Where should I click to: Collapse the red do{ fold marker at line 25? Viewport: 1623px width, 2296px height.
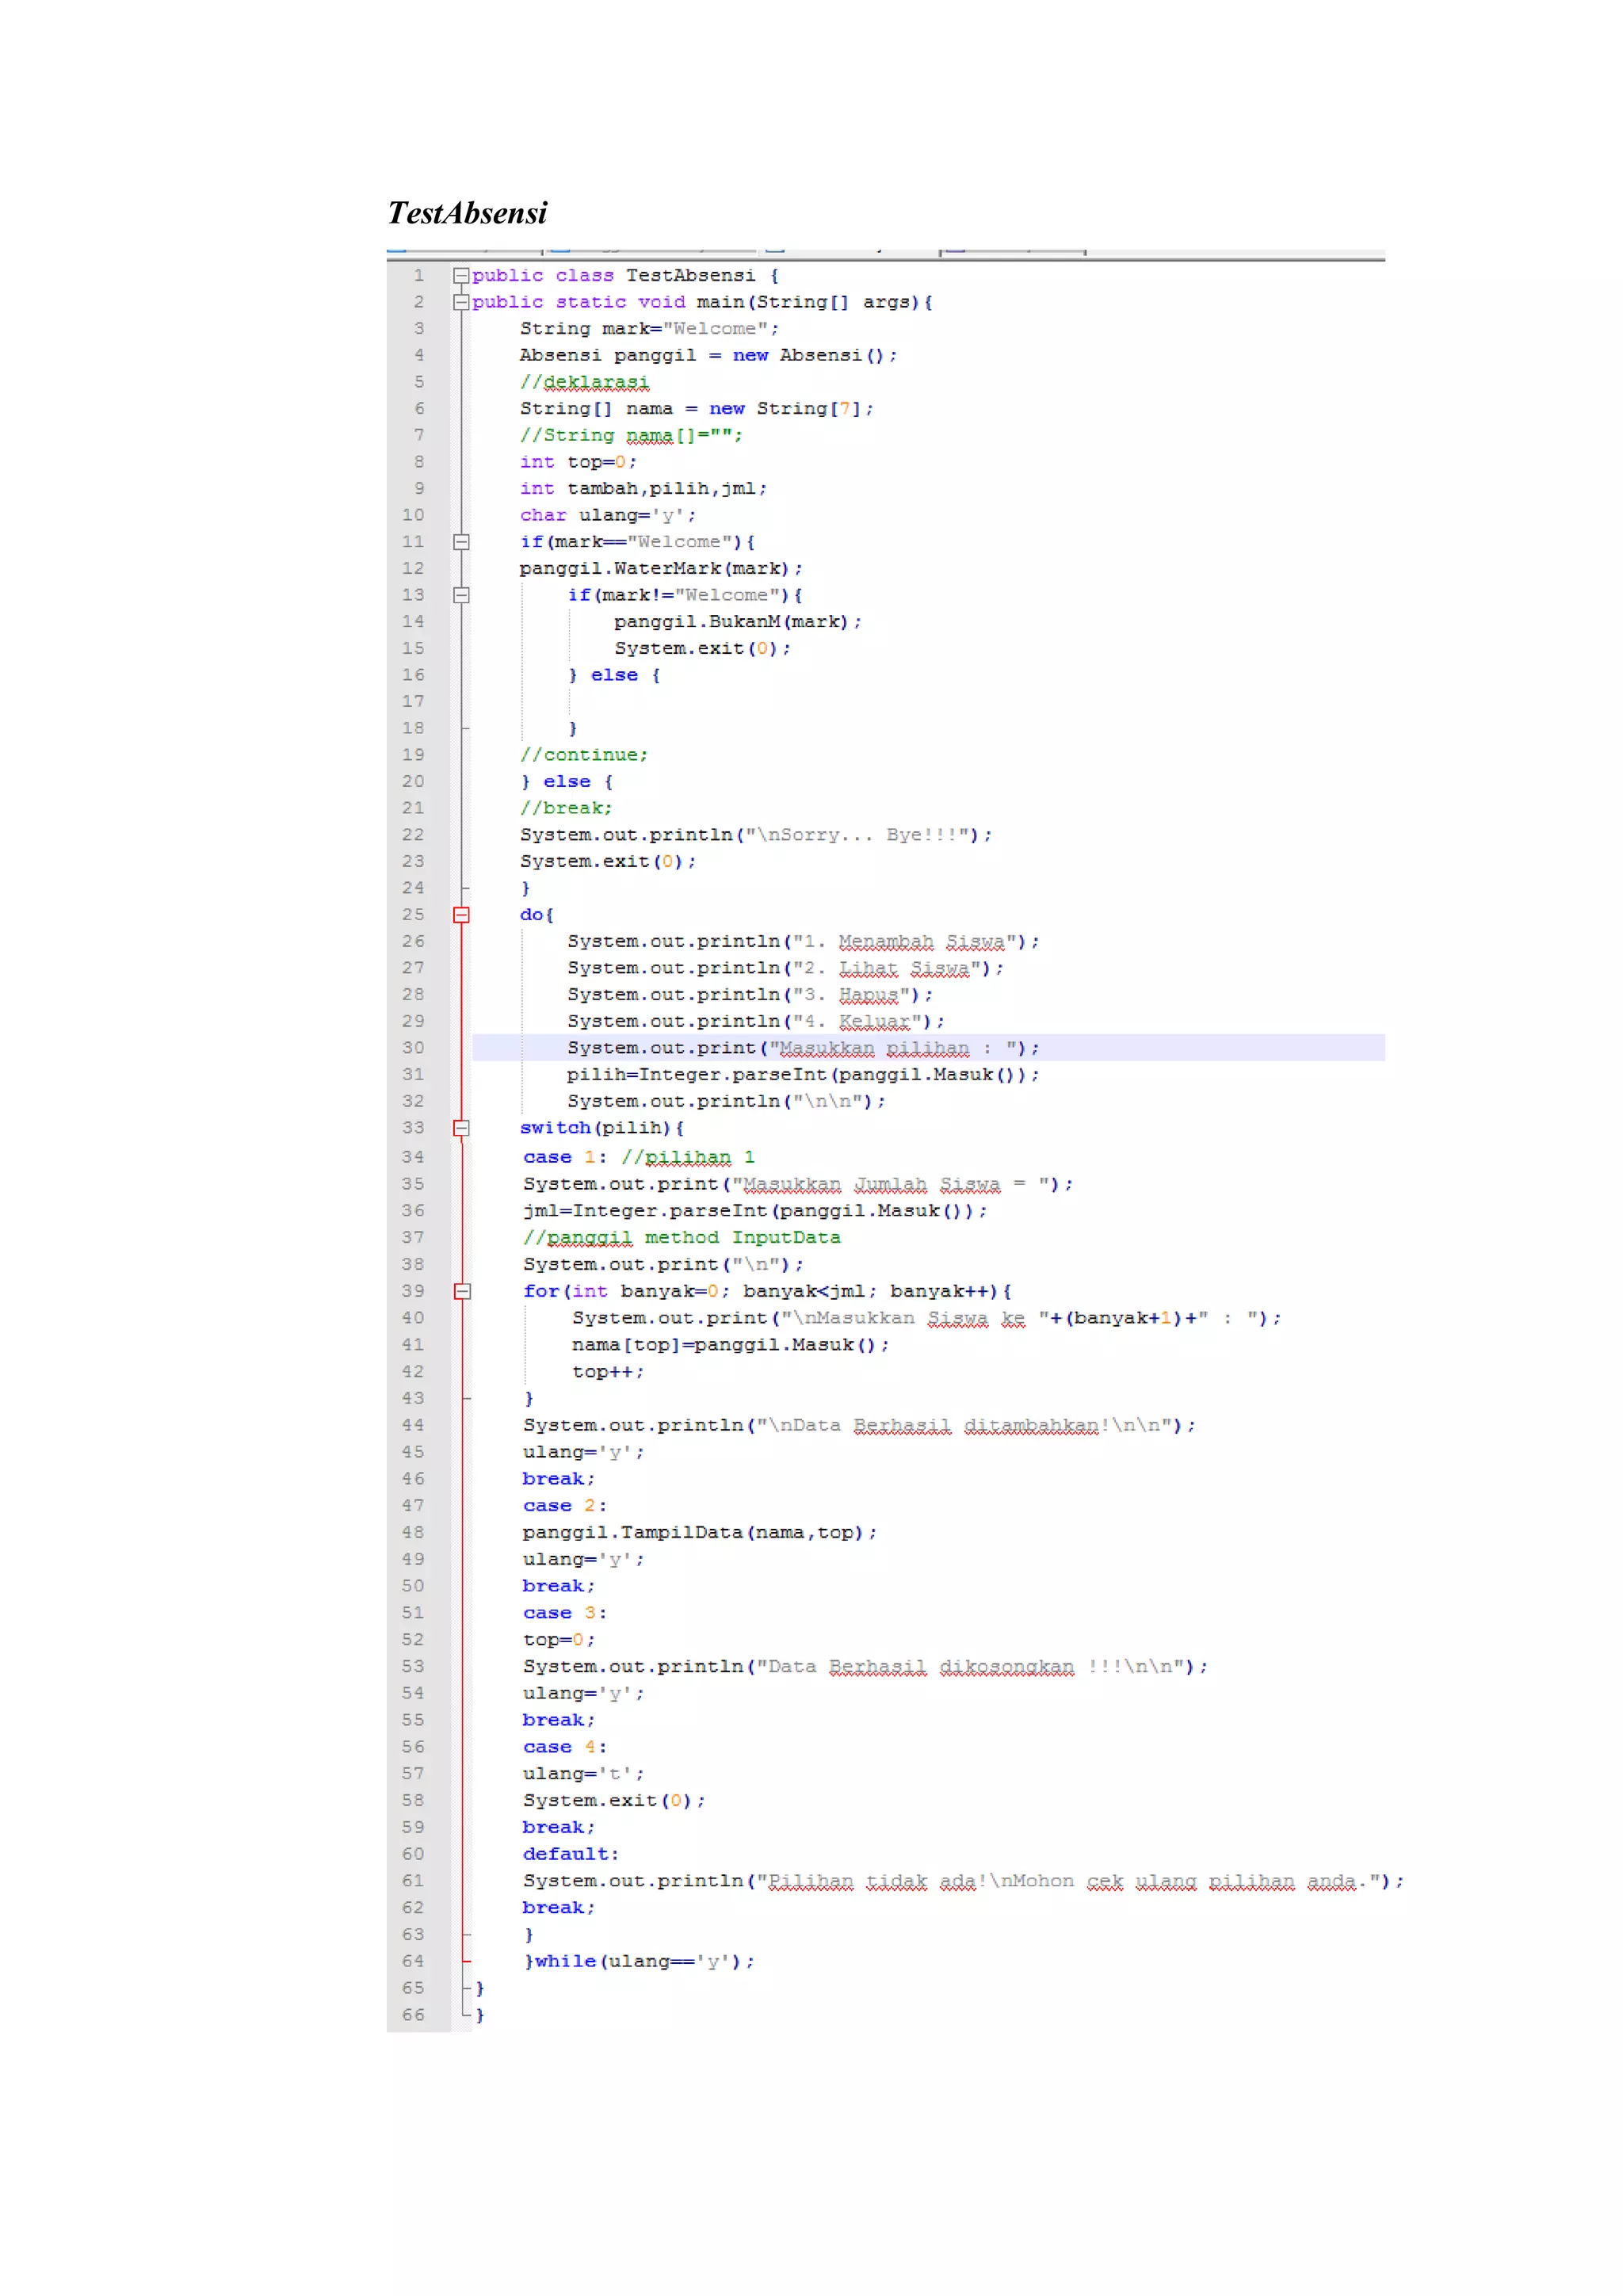[461, 915]
